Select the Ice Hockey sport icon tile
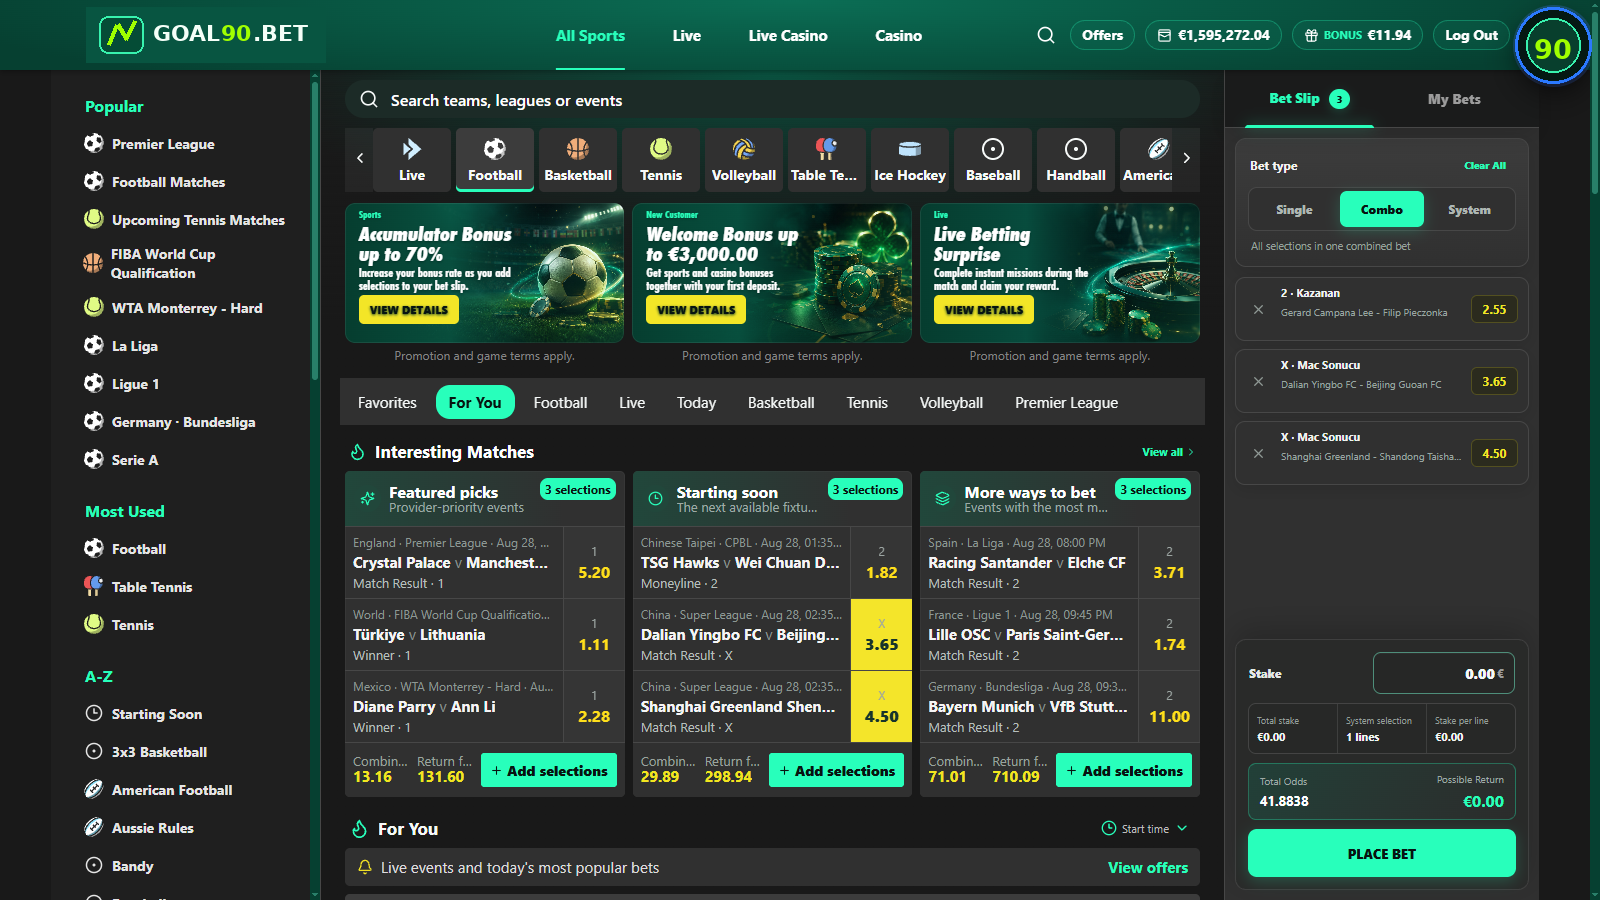The image size is (1600, 900). click(910, 159)
